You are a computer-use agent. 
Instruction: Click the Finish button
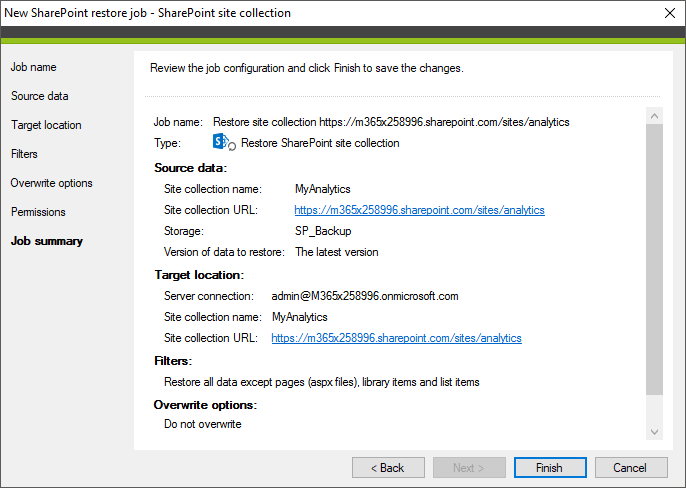pyautogui.click(x=550, y=468)
